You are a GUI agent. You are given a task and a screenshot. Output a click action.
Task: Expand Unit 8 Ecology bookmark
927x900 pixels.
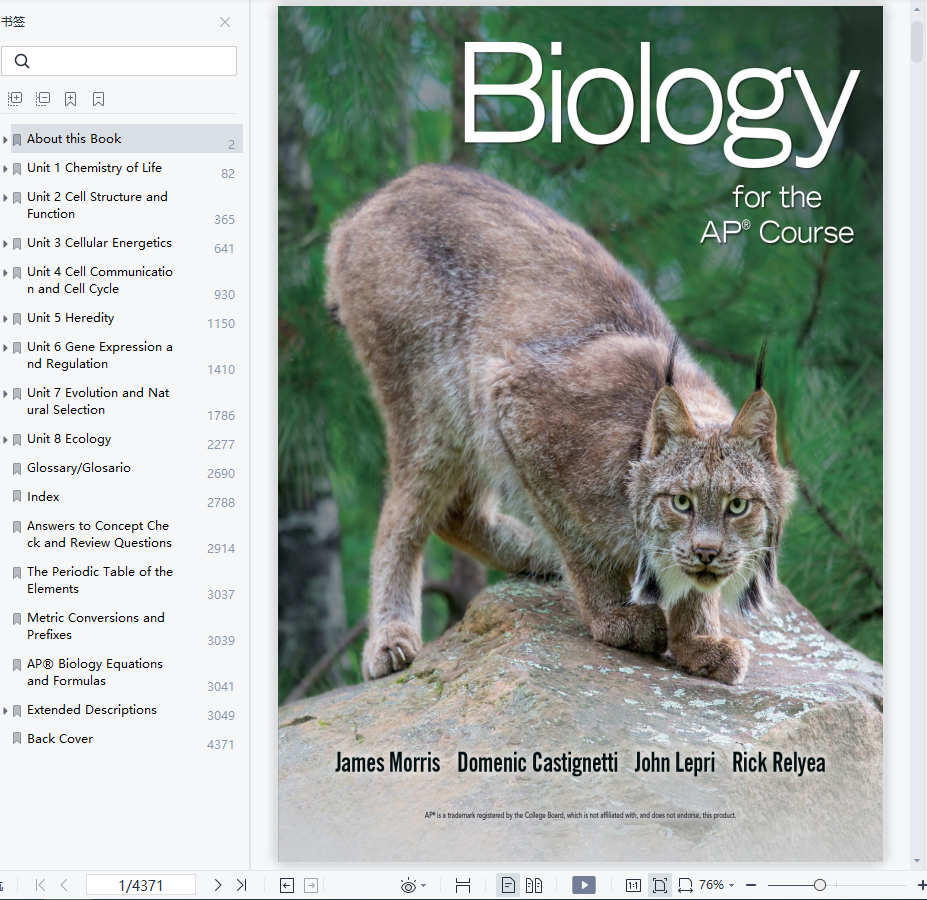[5, 440]
